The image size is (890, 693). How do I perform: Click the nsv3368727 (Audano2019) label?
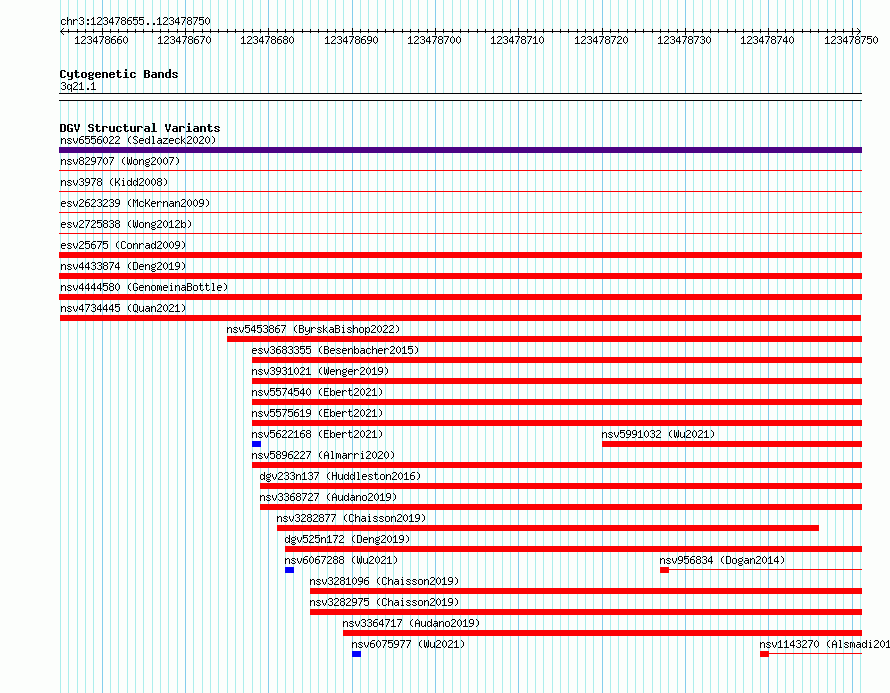pyautogui.click(x=328, y=497)
